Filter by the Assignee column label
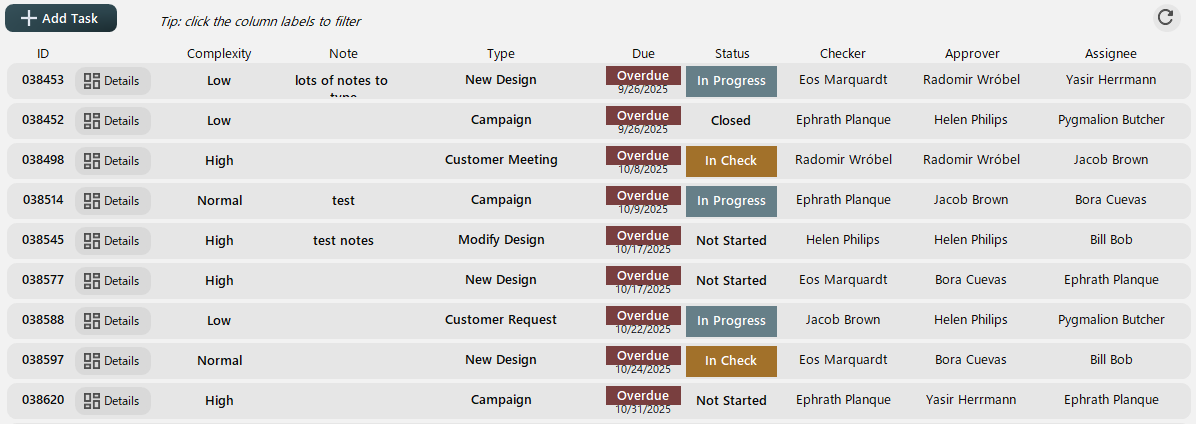The width and height of the screenshot is (1196, 424). tap(1110, 54)
